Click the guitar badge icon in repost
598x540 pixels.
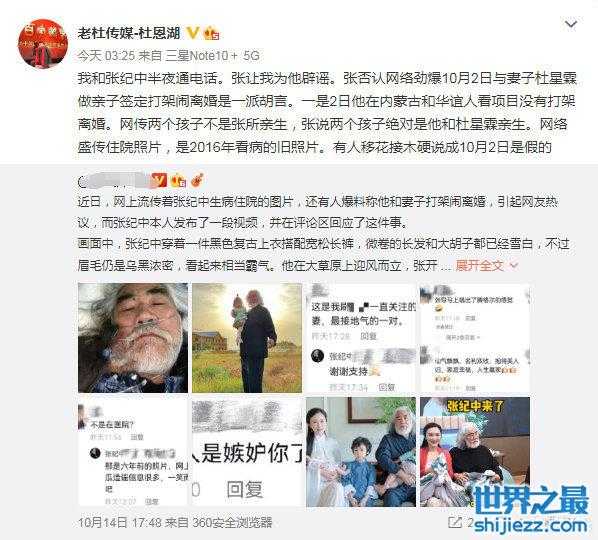click(197, 180)
